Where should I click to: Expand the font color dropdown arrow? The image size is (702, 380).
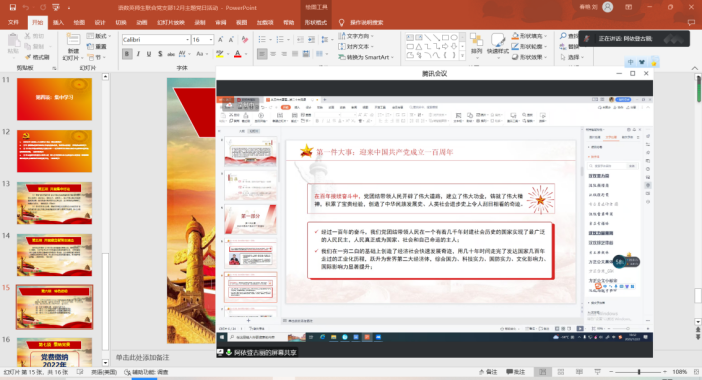pyautogui.click(x=246, y=54)
